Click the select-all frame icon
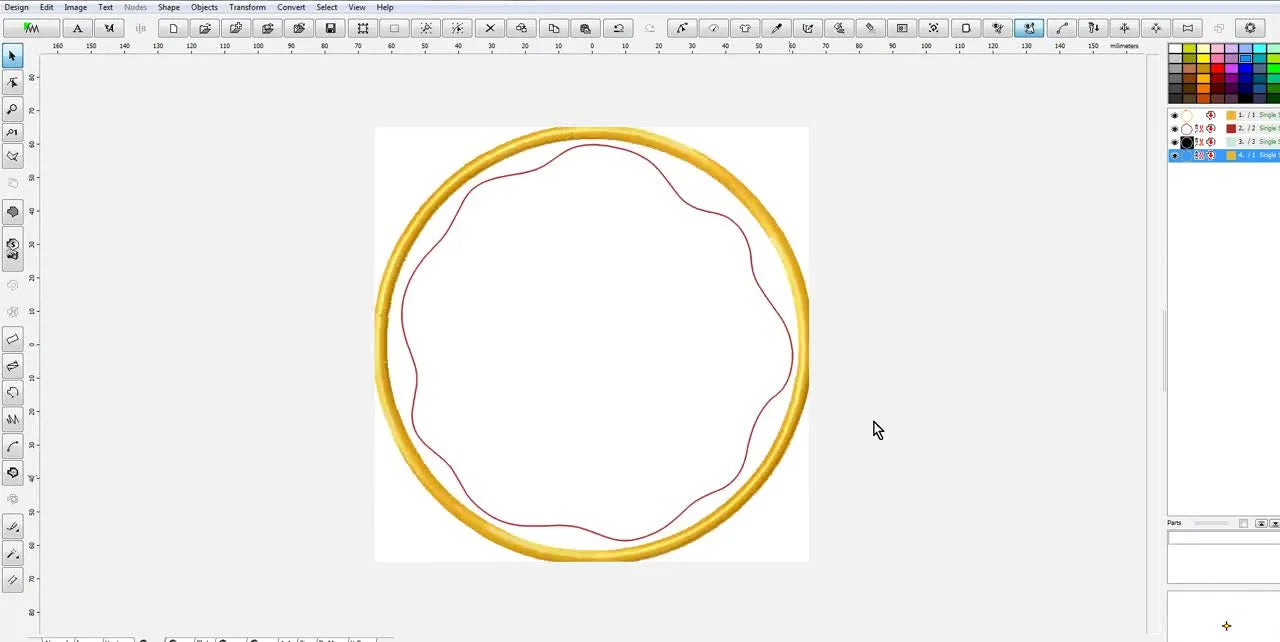The image size is (1280, 642). click(x=362, y=28)
